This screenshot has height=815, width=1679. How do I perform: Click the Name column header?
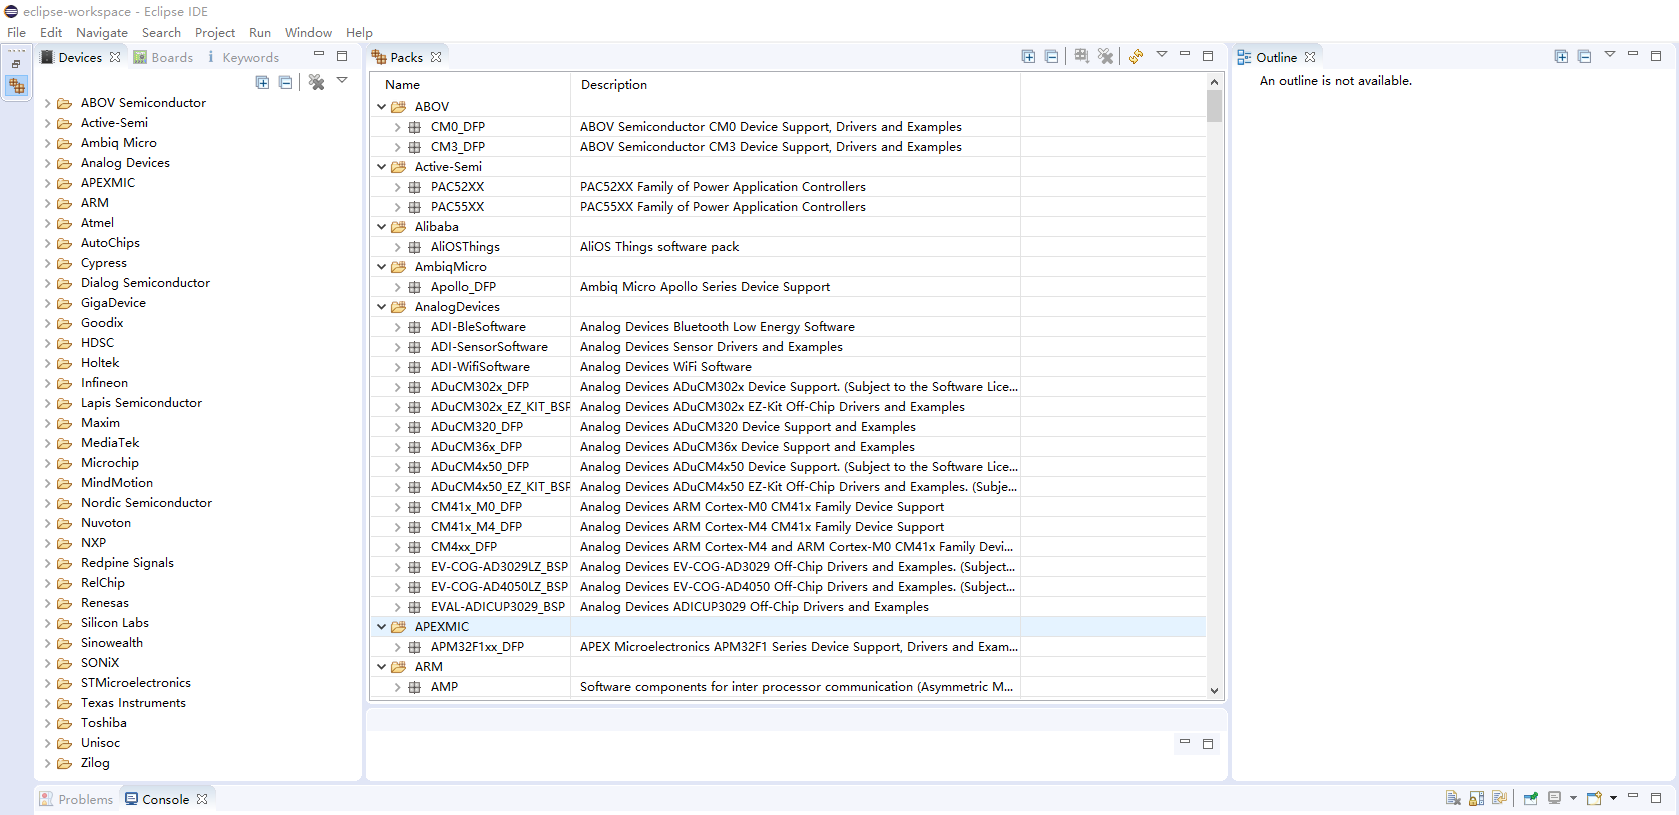470,85
